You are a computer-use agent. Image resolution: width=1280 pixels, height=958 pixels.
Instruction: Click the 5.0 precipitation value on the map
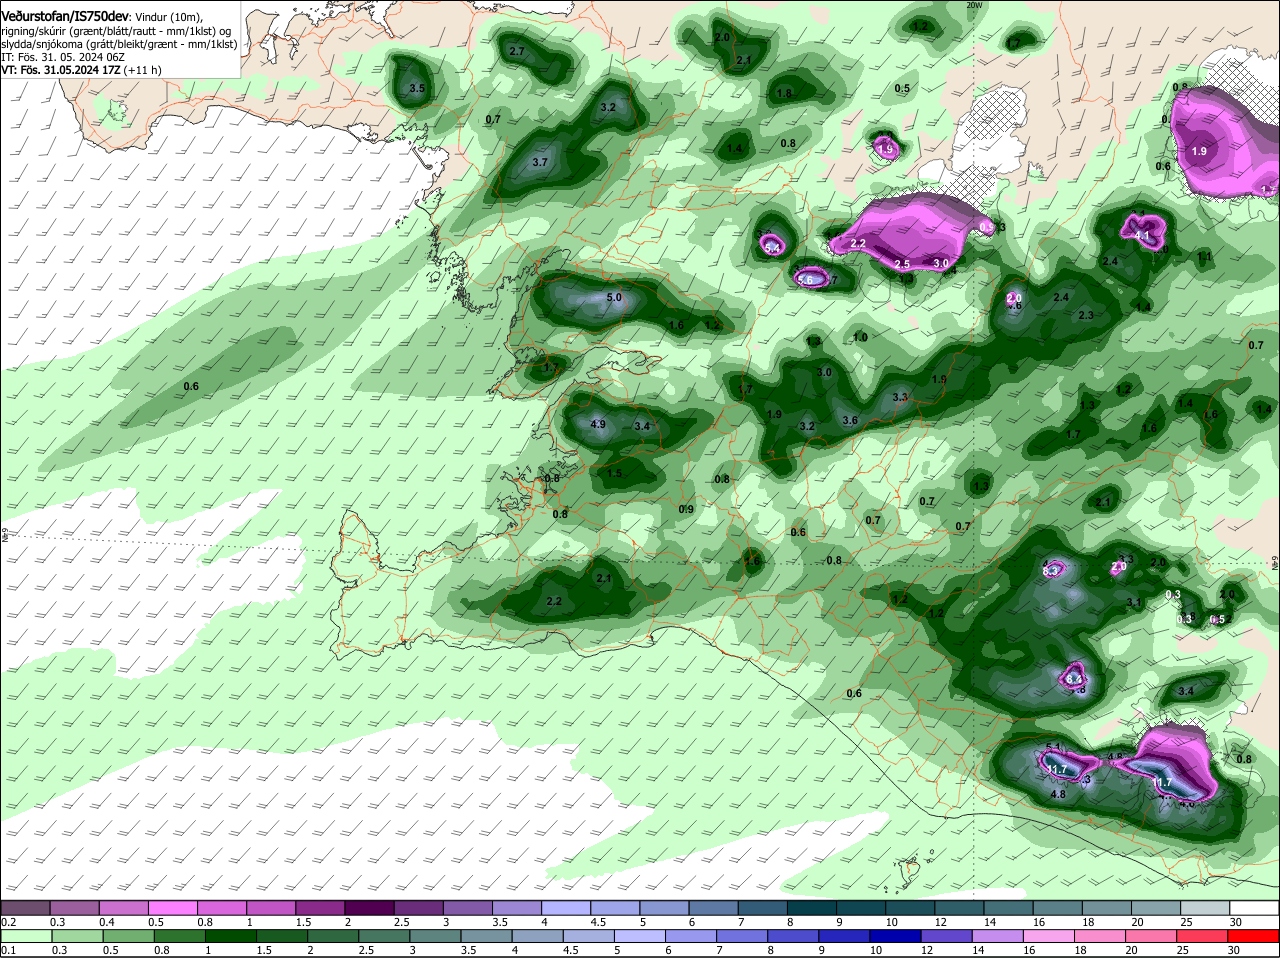click(614, 298)
